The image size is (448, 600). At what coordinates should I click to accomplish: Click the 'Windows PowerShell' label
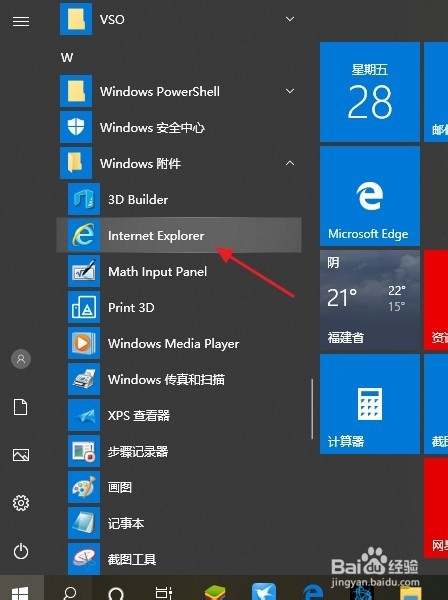click(x=160, y=91)
